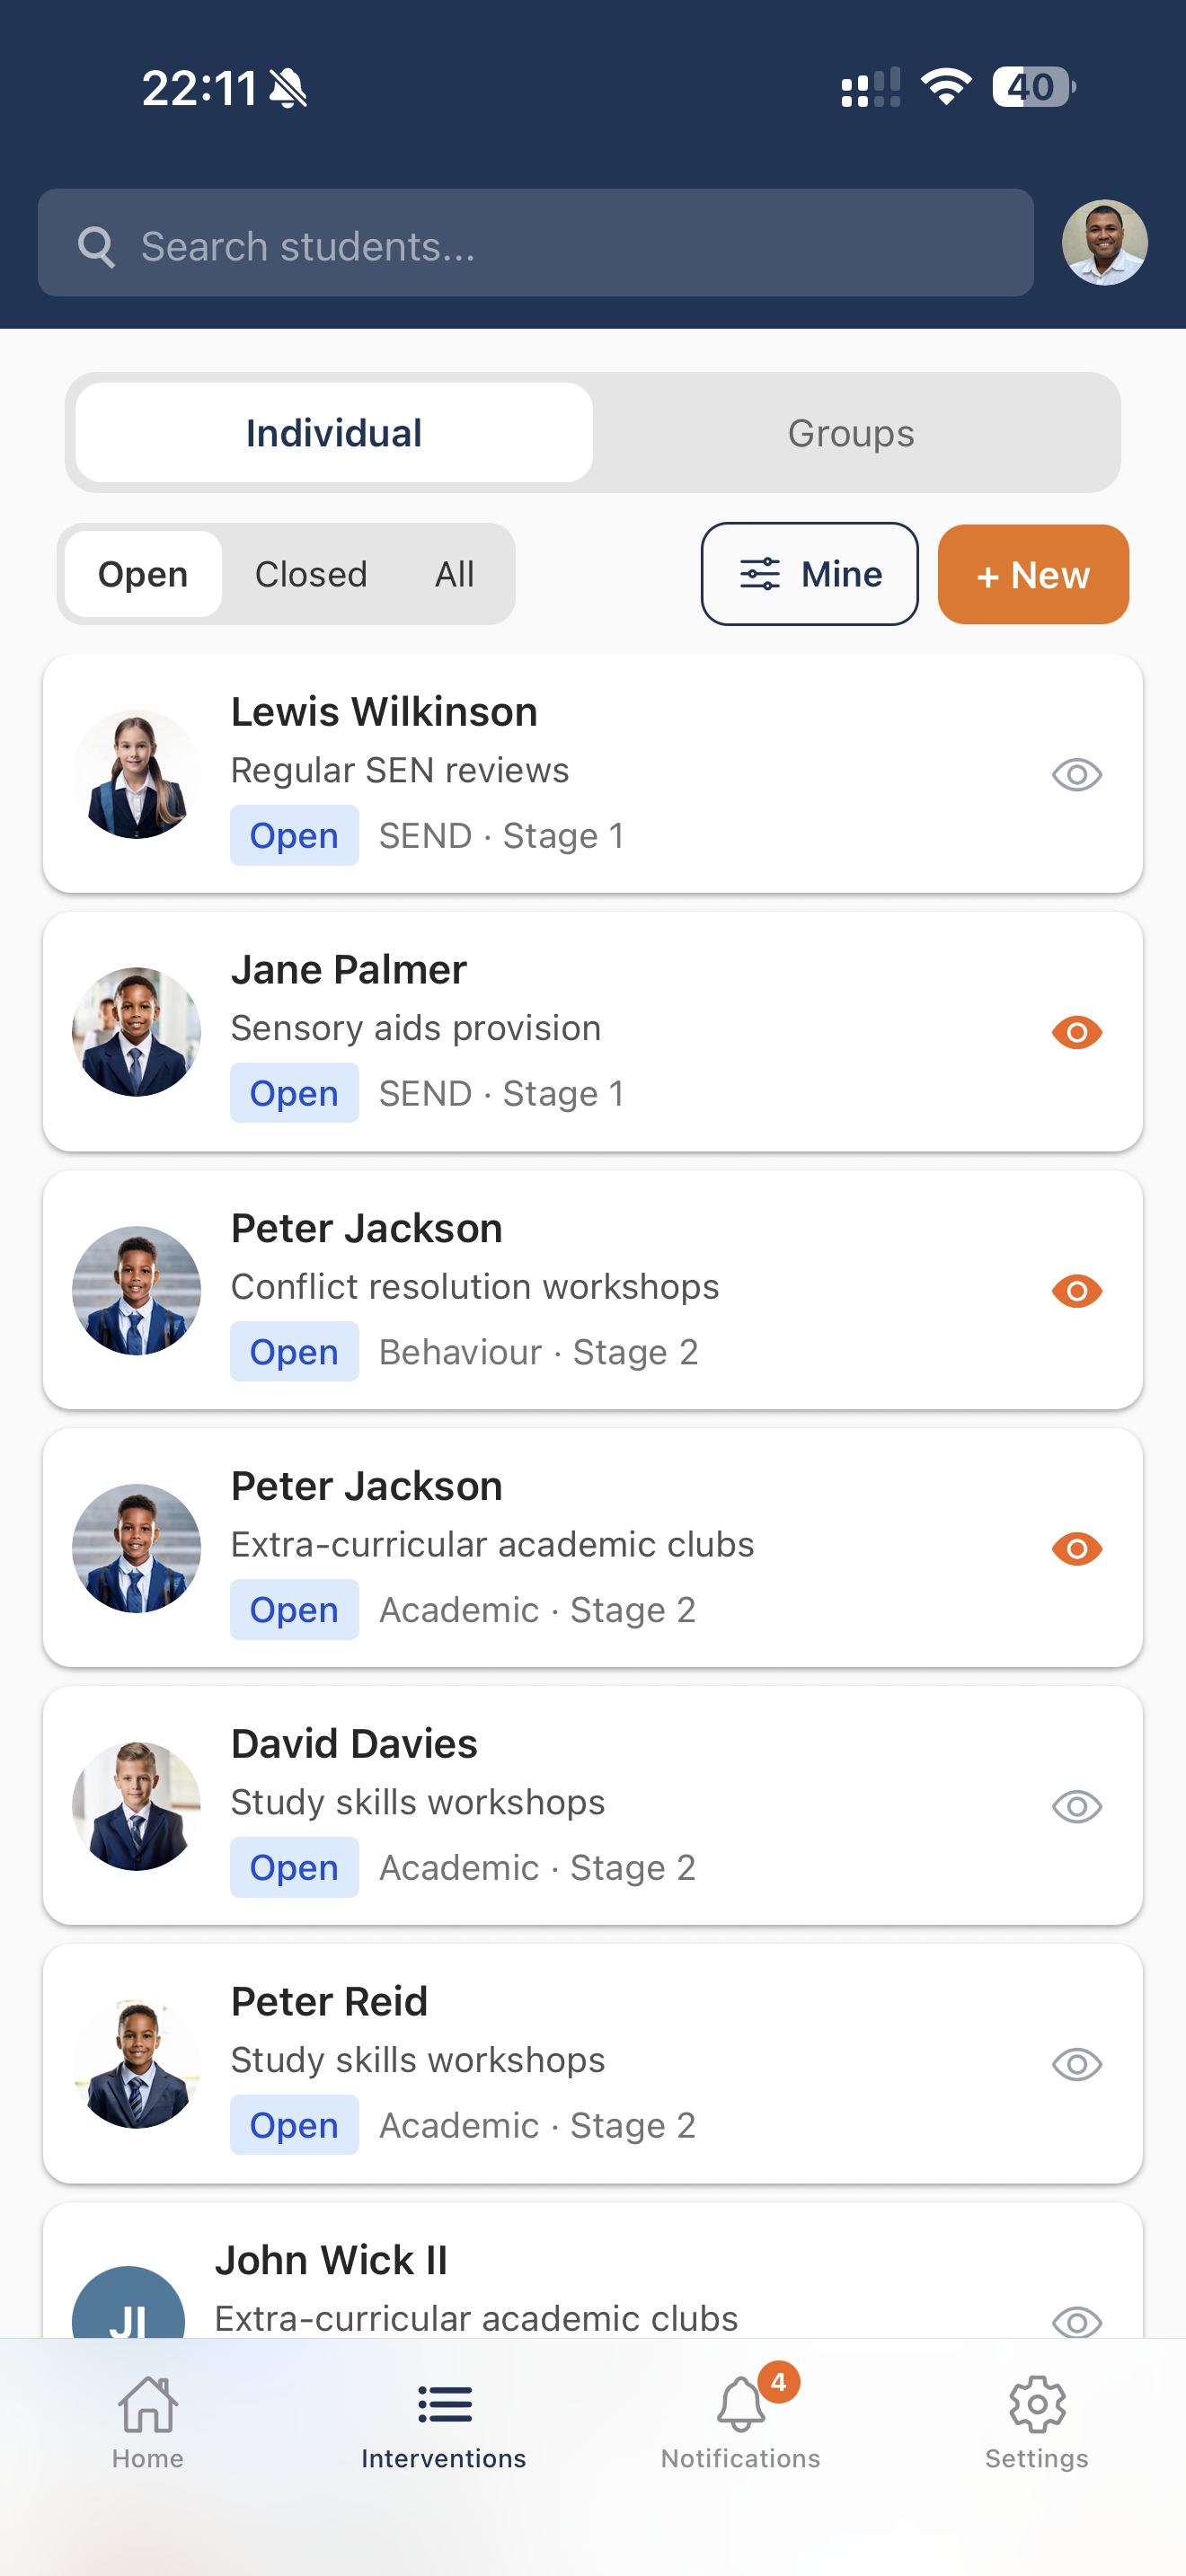
Task: Unwatch Jane Palmer's Sensory aids provision
Action: point(1077,1032)
